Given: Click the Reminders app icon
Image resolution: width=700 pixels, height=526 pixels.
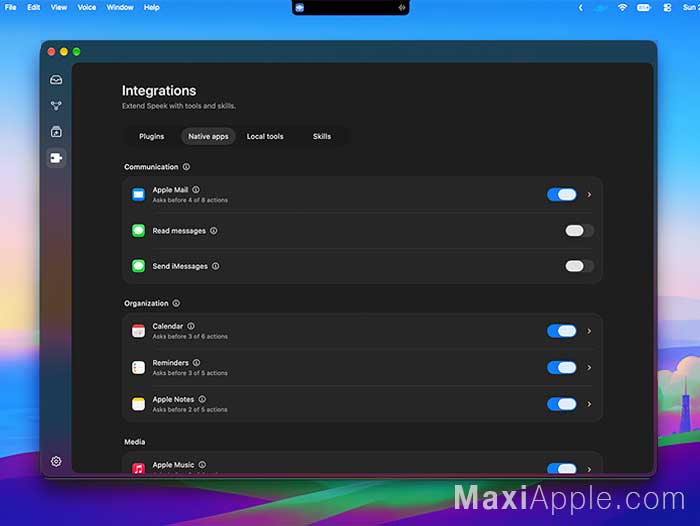Looking at the screenshot, I should click(138, 367).
